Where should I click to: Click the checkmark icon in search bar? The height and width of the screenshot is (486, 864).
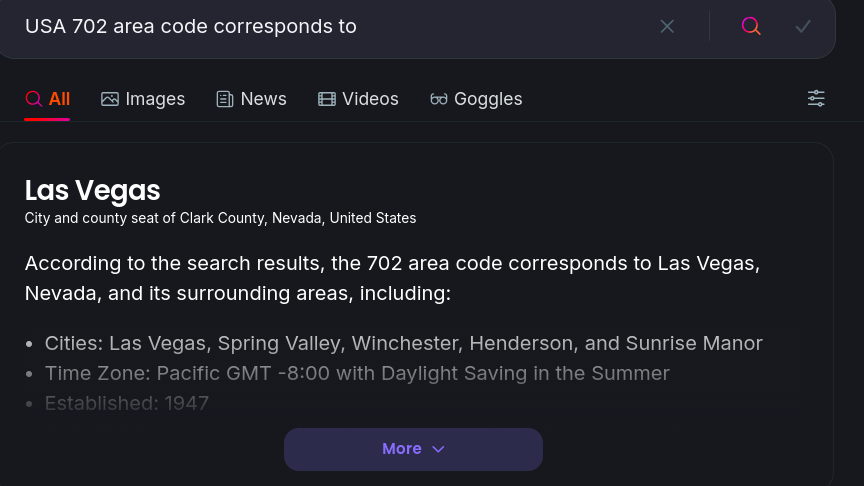803,26
